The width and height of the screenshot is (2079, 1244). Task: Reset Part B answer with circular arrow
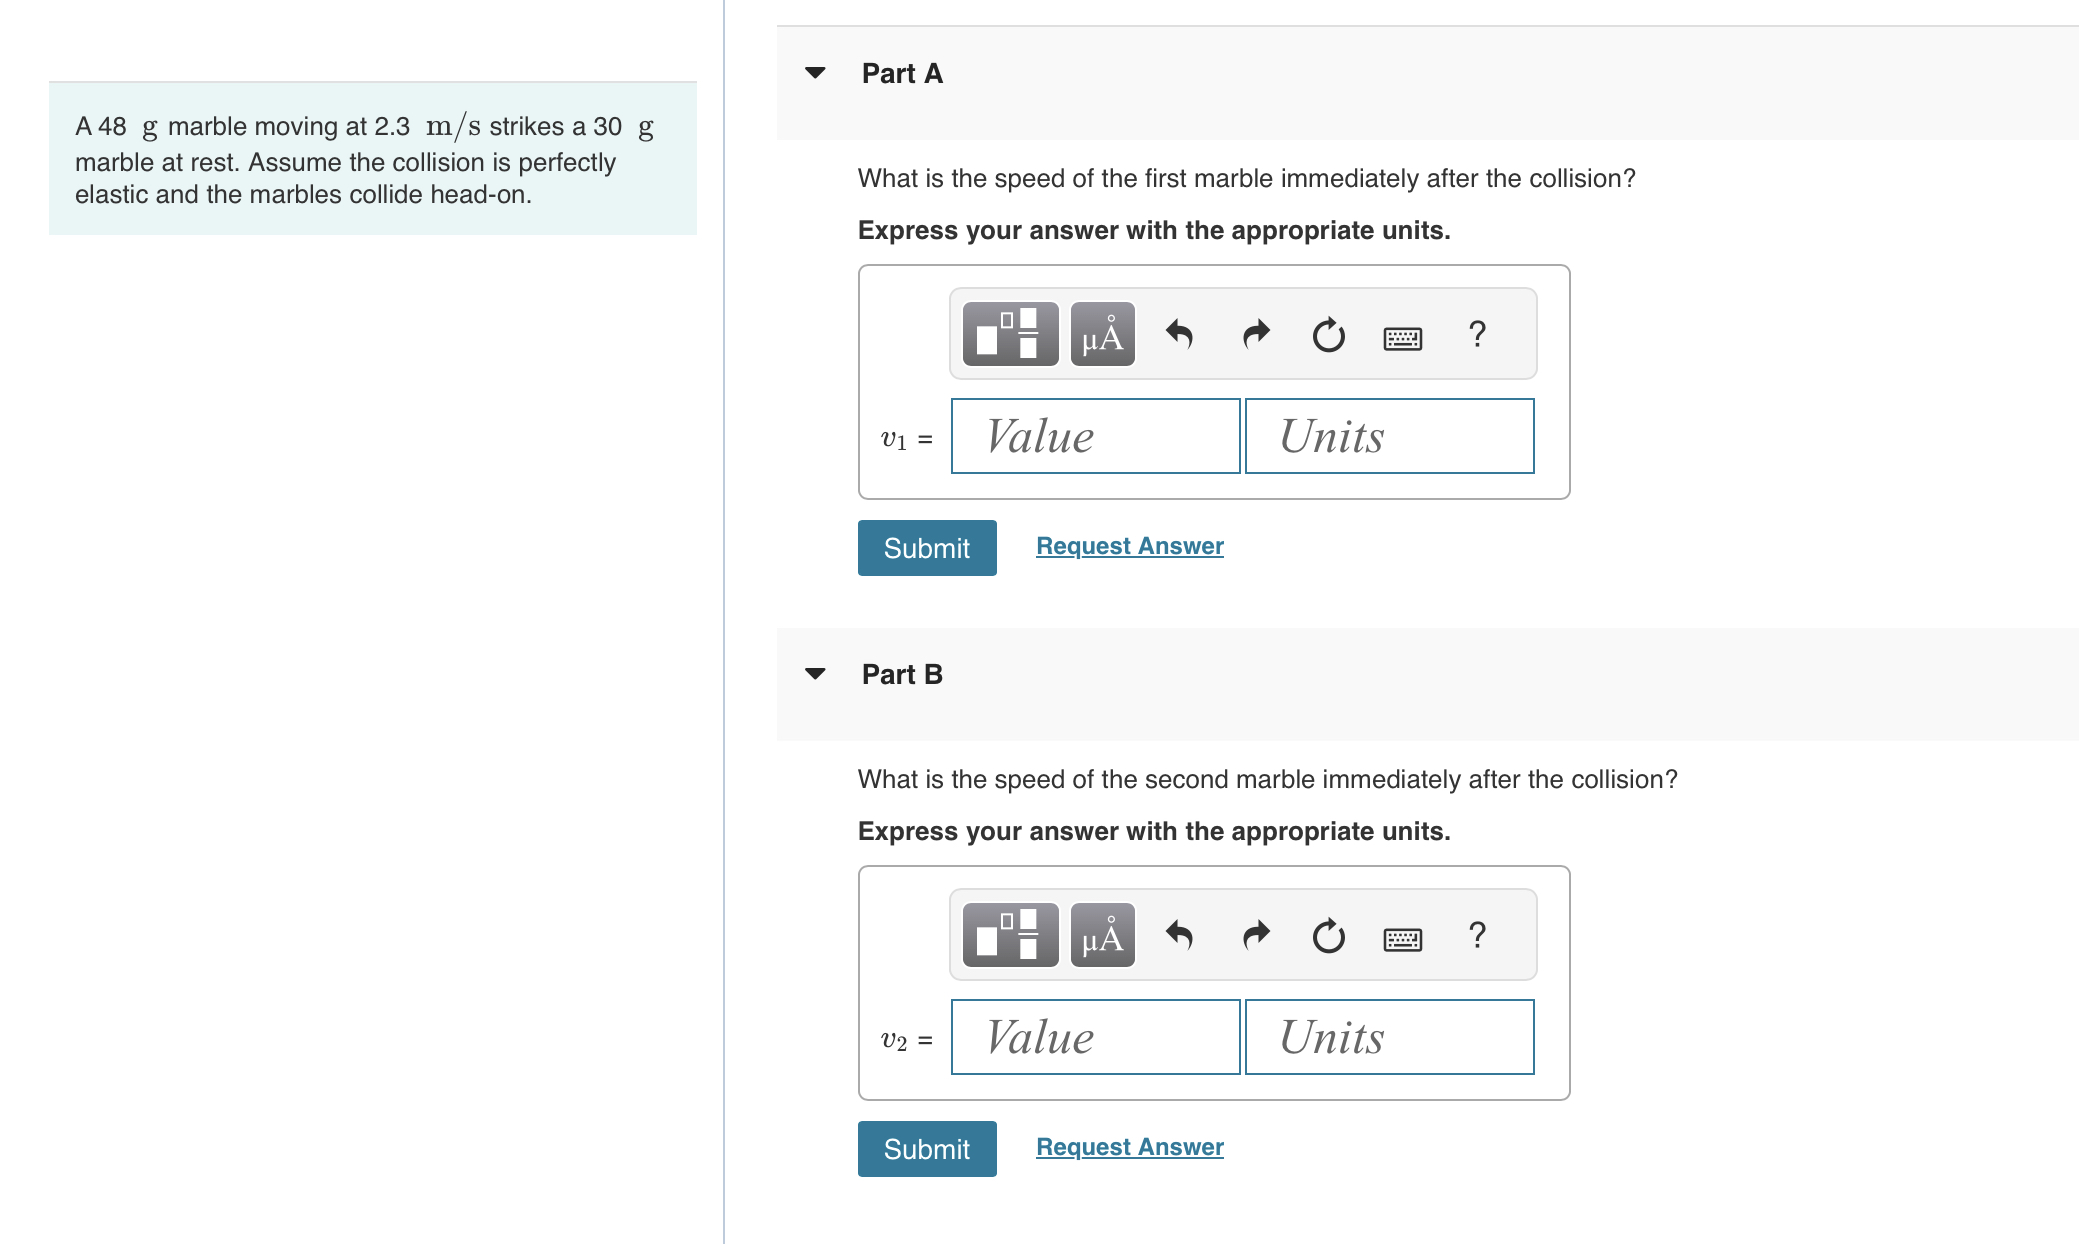[1328, 936]
